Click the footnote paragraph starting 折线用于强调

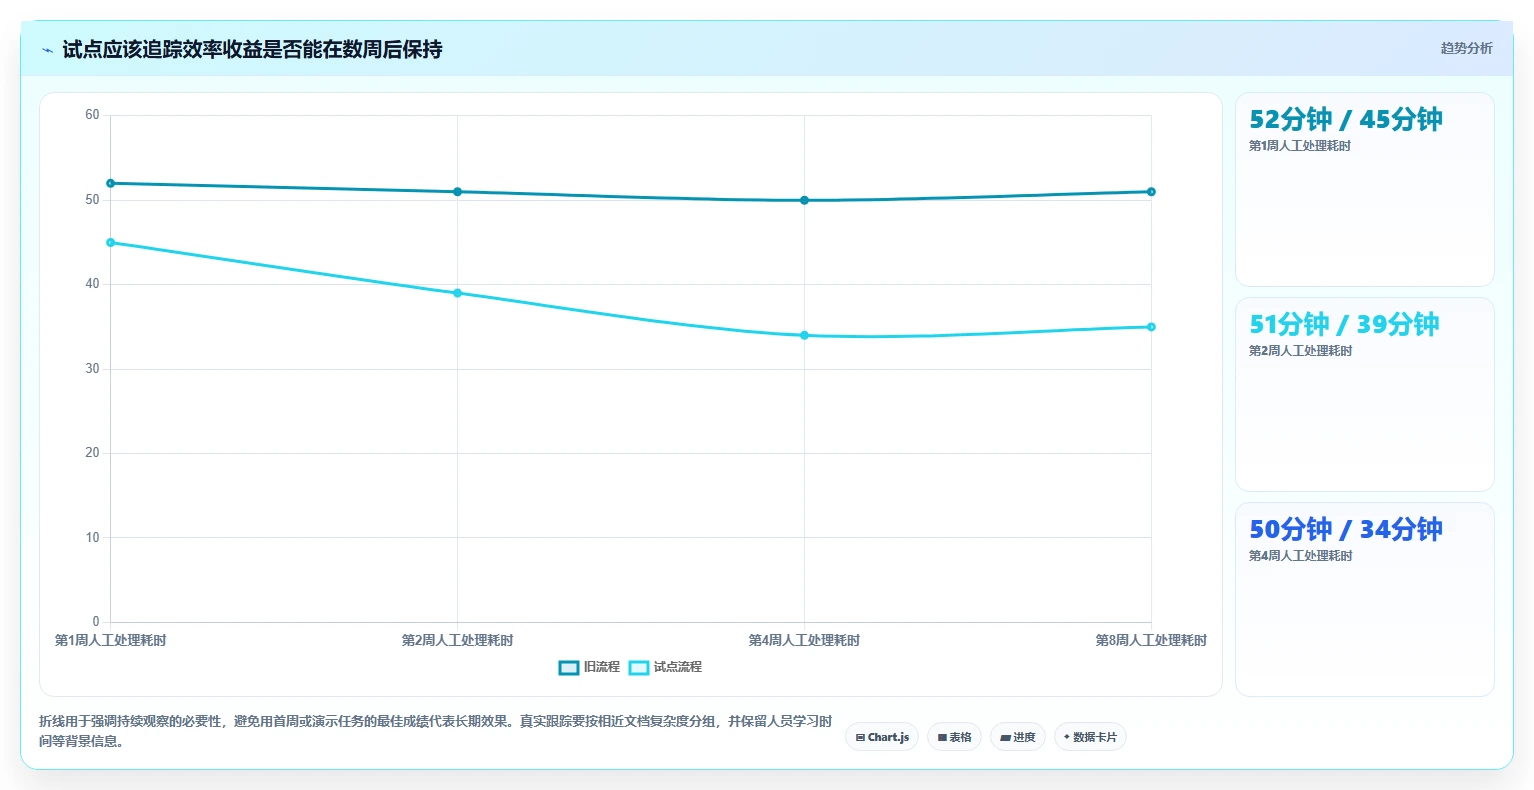435,731
